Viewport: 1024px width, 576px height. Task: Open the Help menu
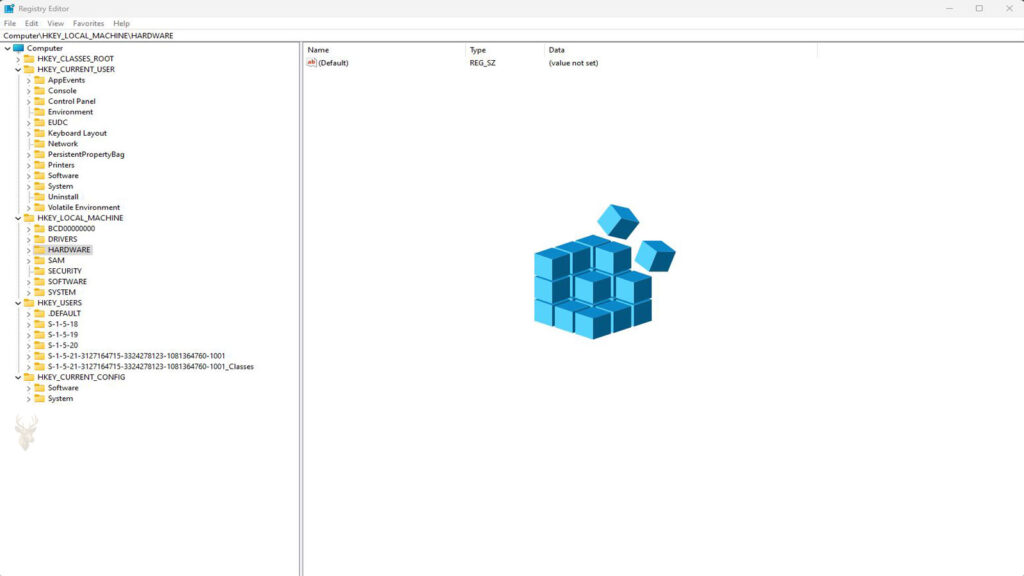(121, 24)
